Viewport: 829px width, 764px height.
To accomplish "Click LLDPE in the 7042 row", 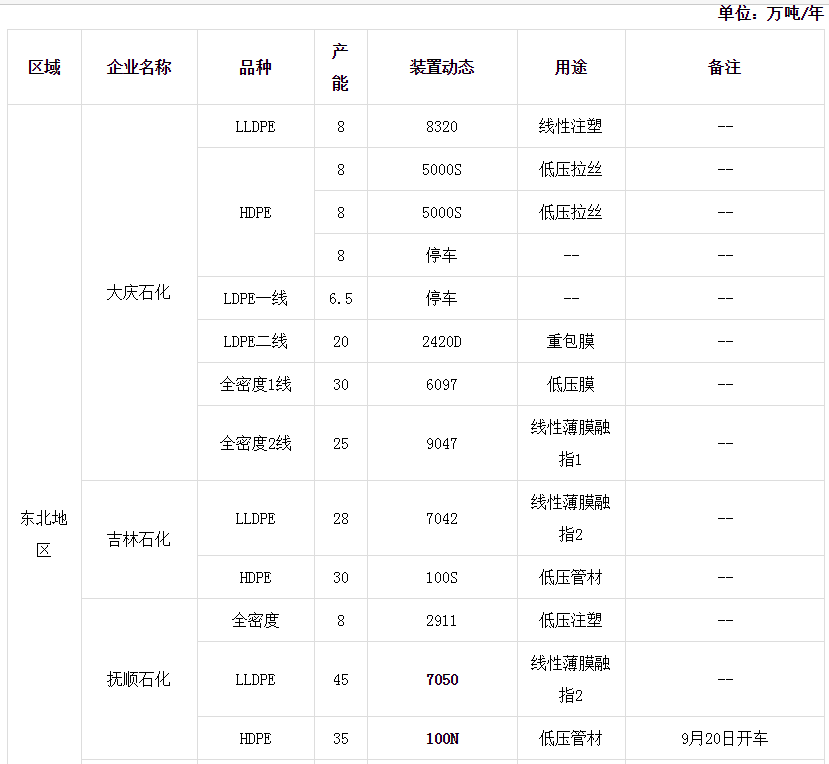I will coord(255,518).
